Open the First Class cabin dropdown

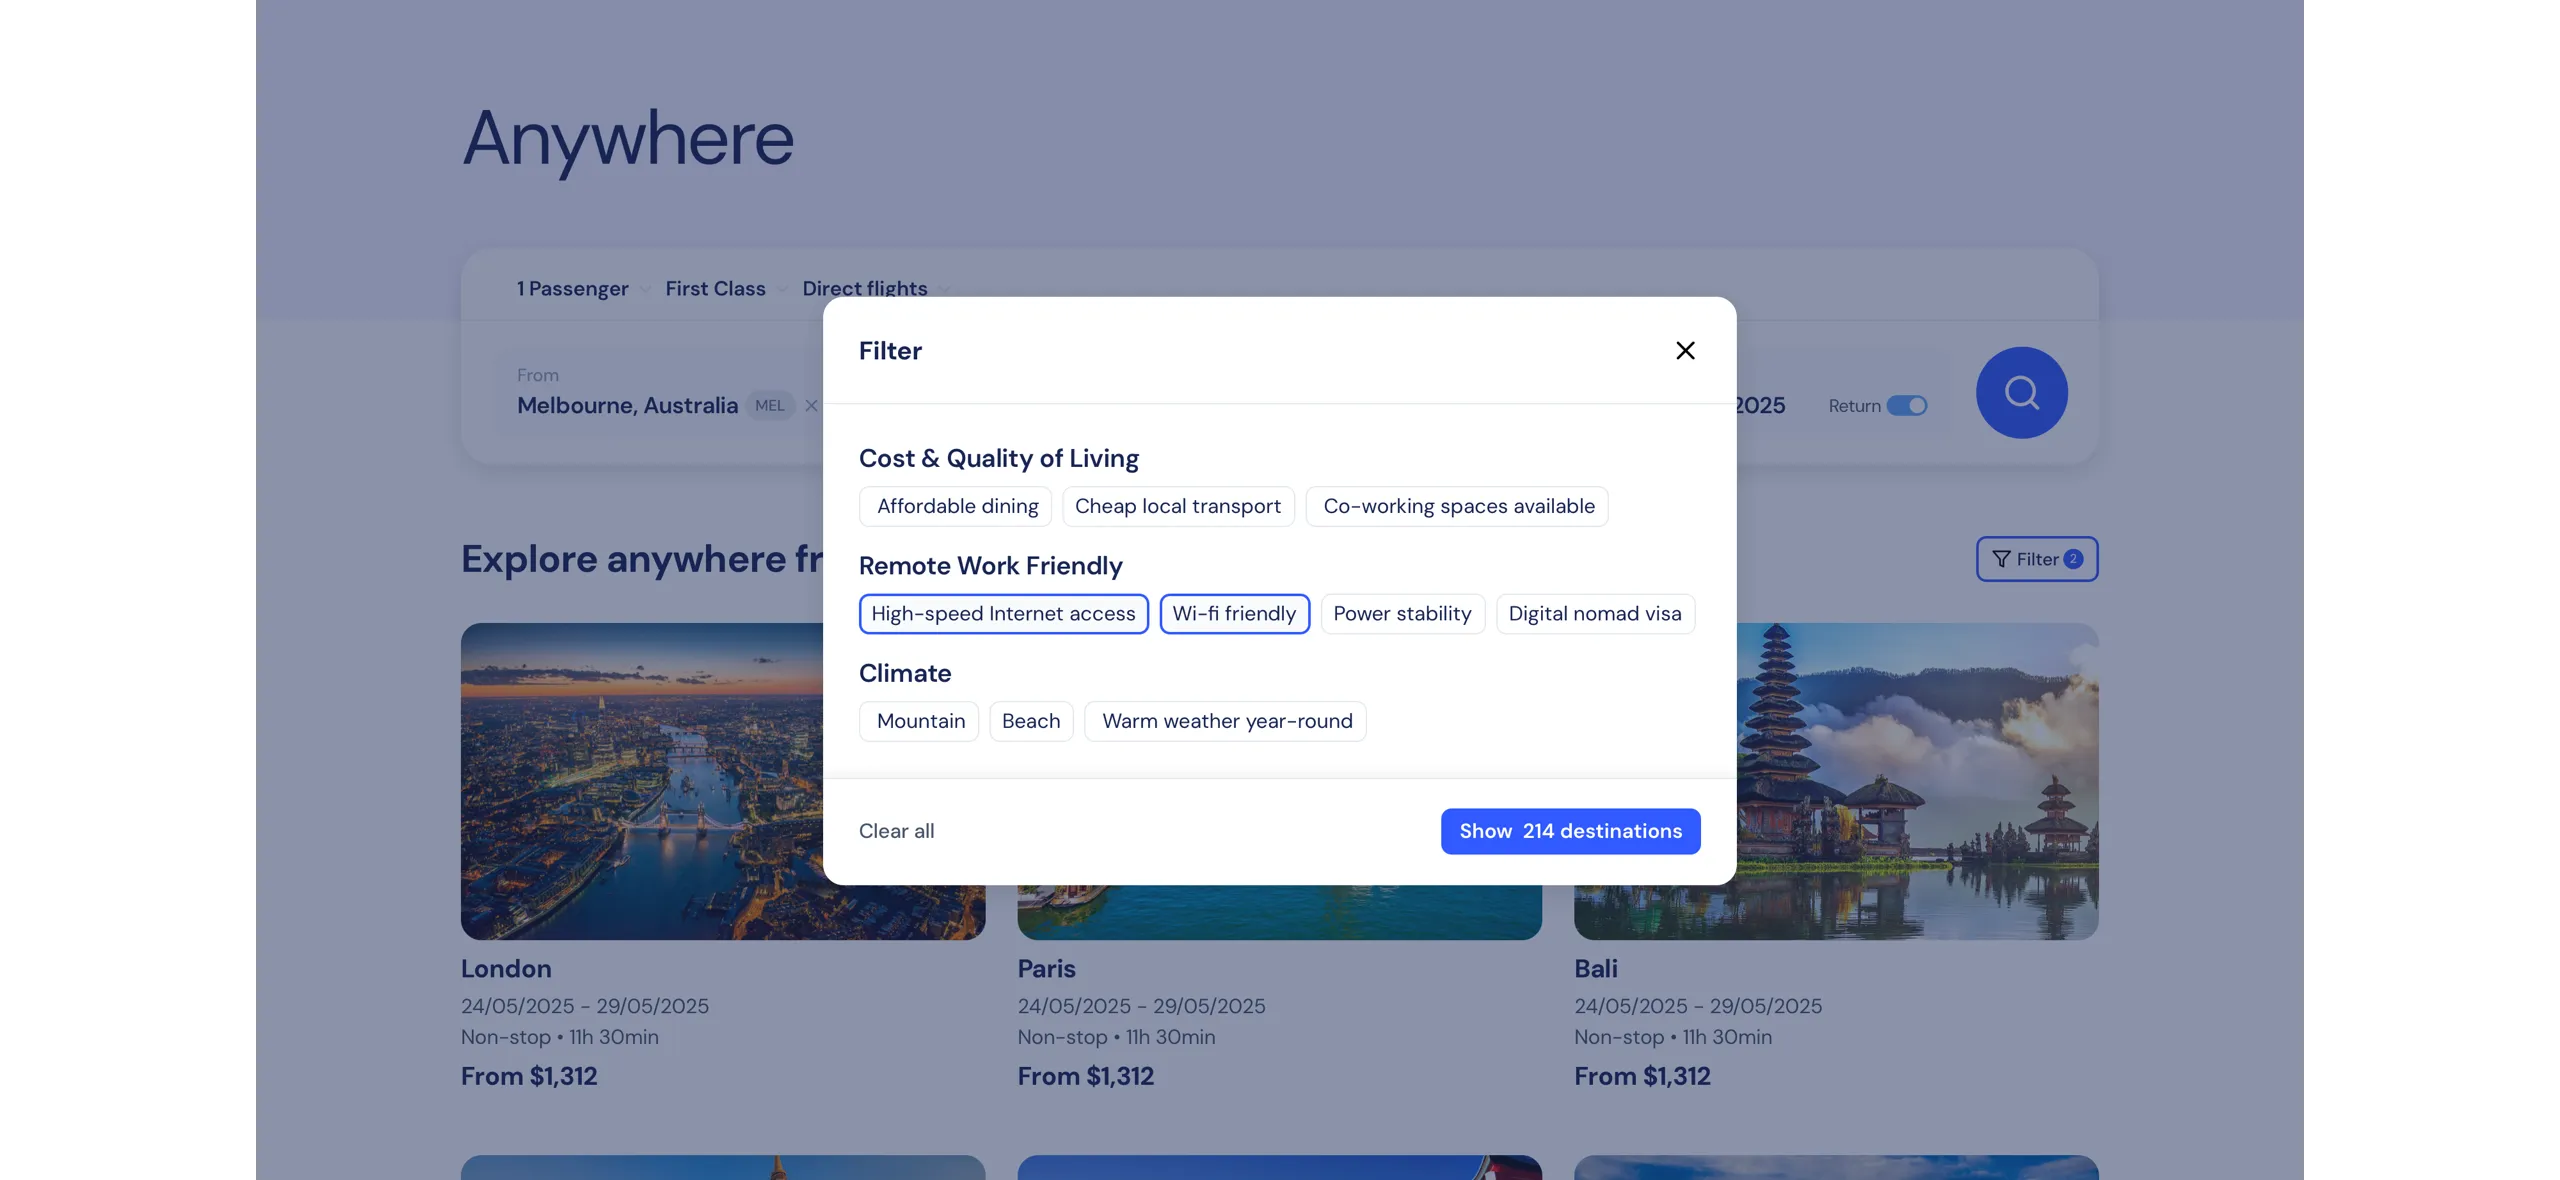click(726, 288)
